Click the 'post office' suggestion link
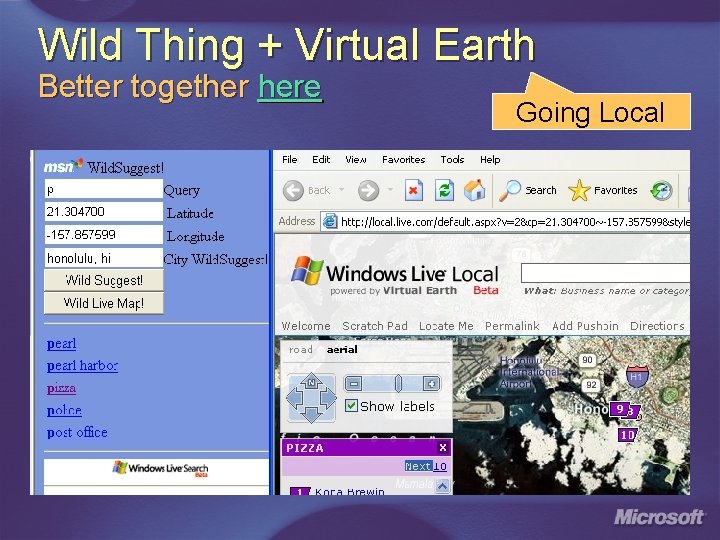 tap(77, 433)
